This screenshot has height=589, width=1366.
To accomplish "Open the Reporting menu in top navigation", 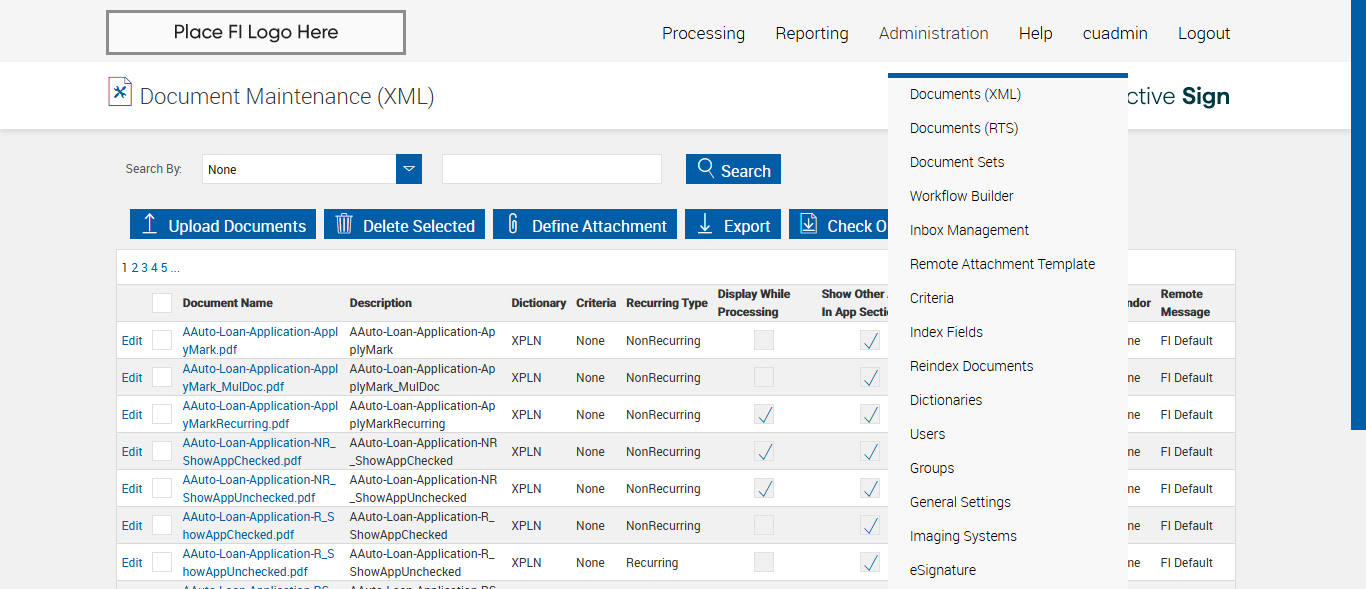I will tap(811, 33).
